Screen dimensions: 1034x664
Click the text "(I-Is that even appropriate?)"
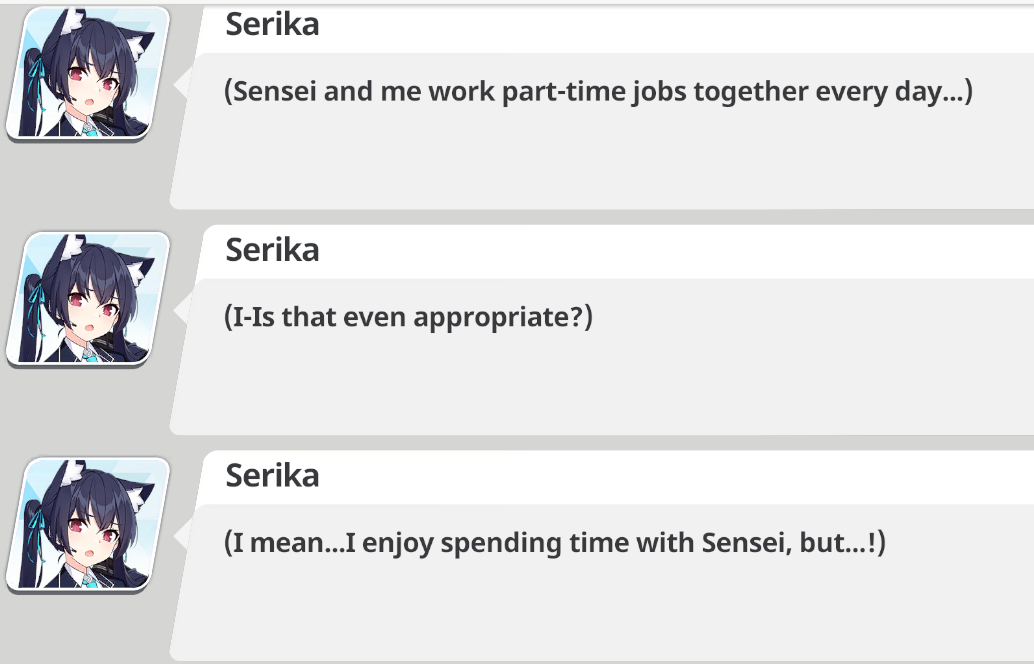pyautogui.click(x=408, y=318)
